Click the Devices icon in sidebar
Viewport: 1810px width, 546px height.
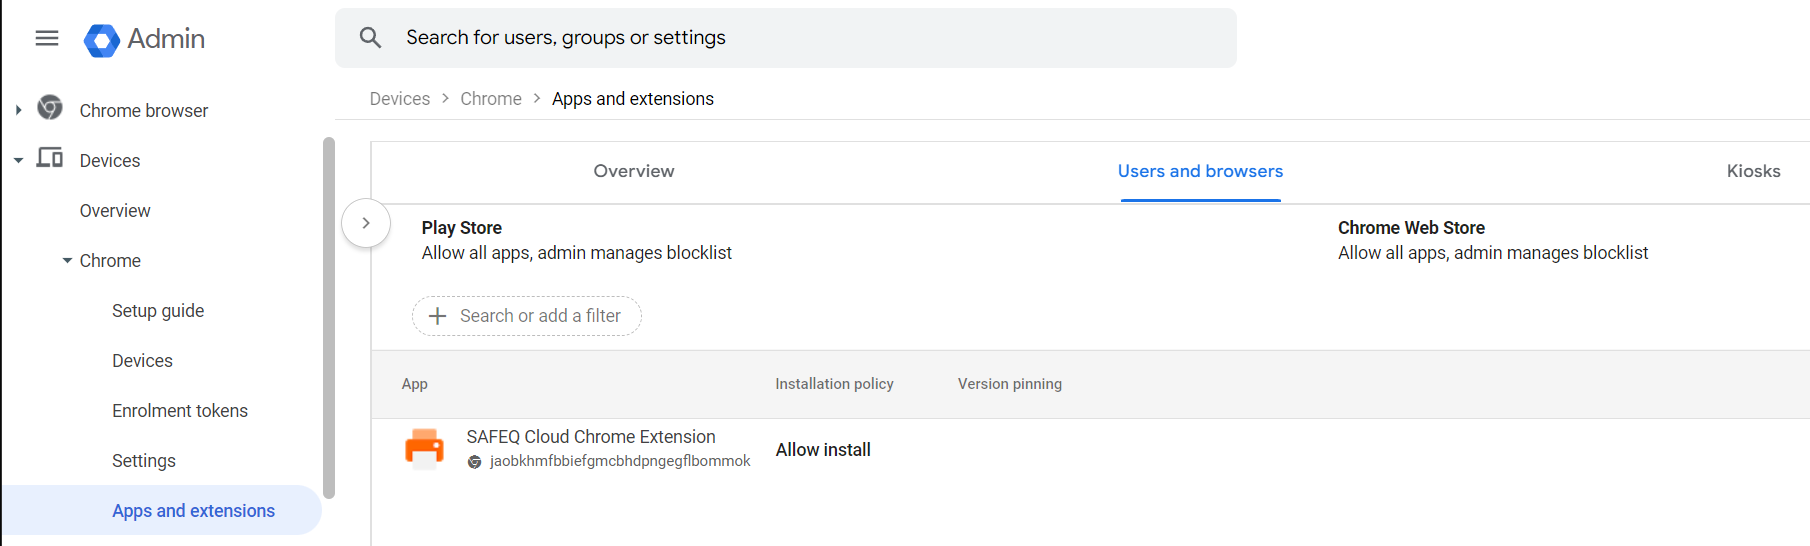[x=50, y=158]
